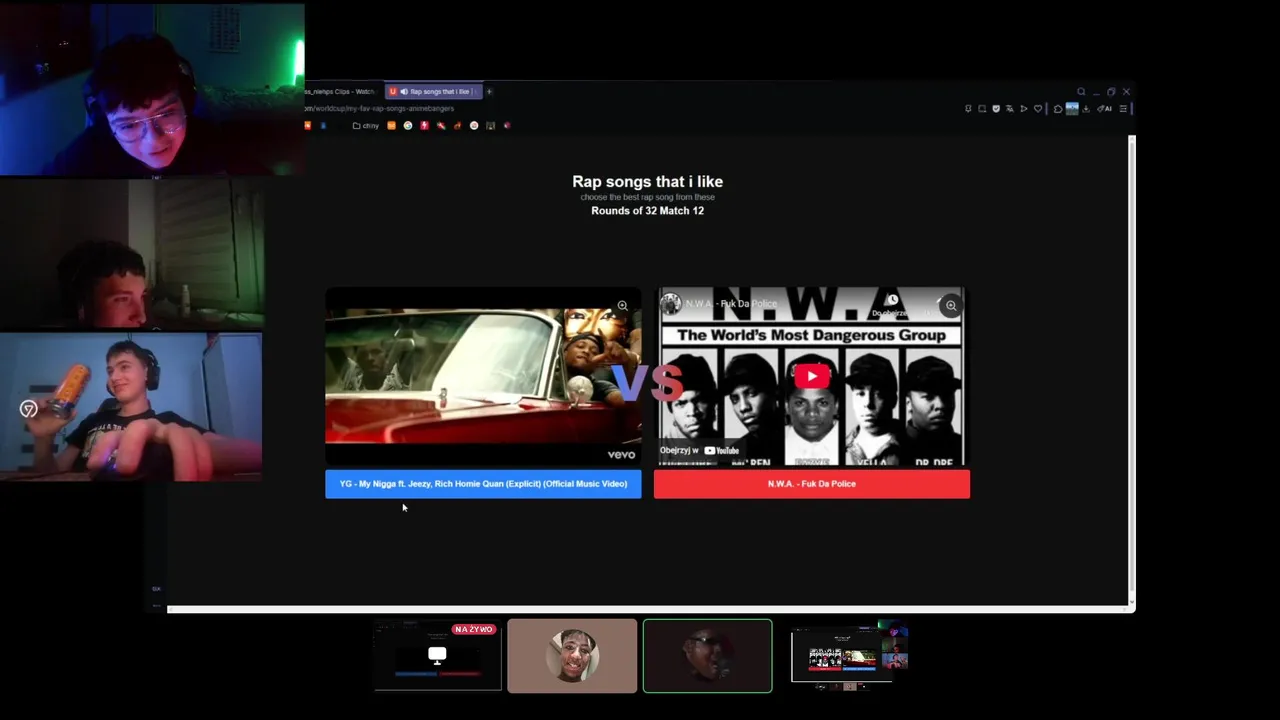Select the NA ŻYWO screen share tile
This screenshot has width=1280, height=720.
tap(438, 655)
